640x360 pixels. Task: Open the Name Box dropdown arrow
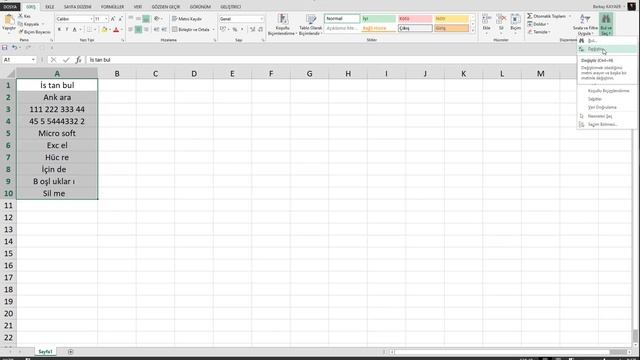pyautogui.click(x=33, y=60)
